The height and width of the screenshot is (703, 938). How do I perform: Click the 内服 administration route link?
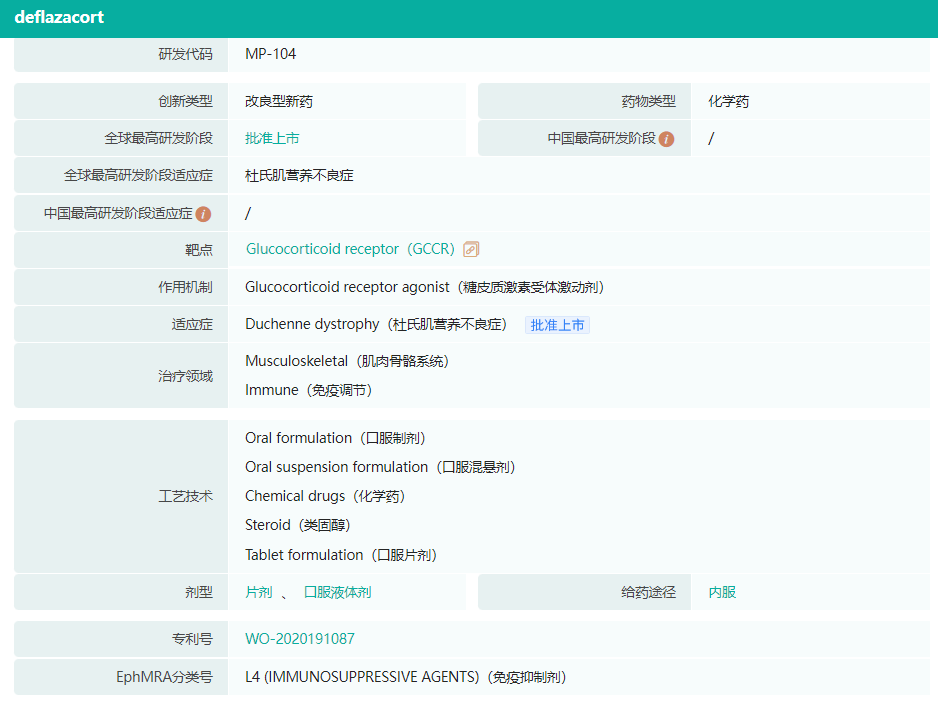pyautogui.click(x=722, y=592)
